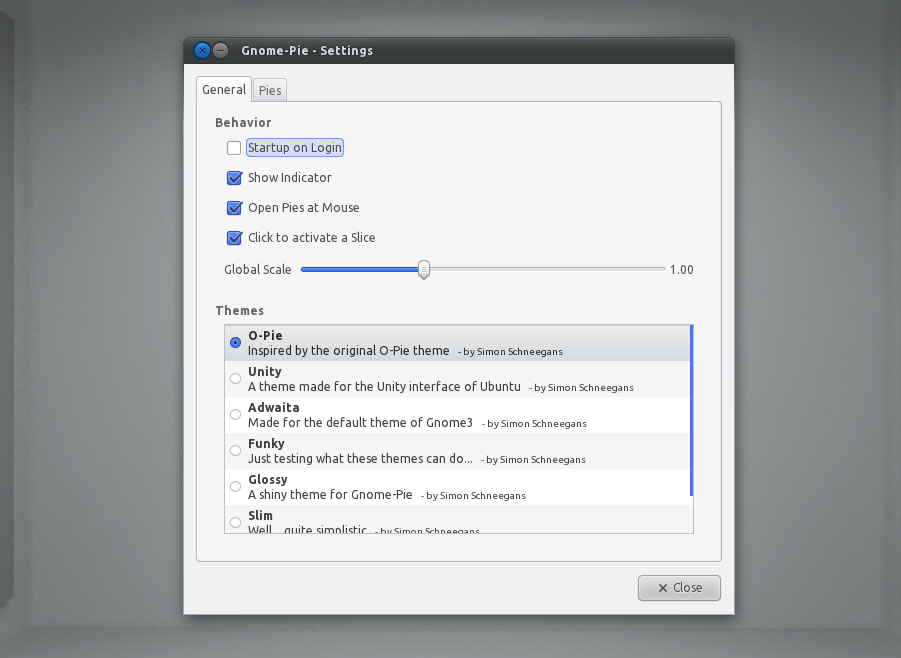Viewport: 901px width, 658px height.
Task: Toggle the Open Pies at Mouse checkbox
Action: (x=234, y=207)
